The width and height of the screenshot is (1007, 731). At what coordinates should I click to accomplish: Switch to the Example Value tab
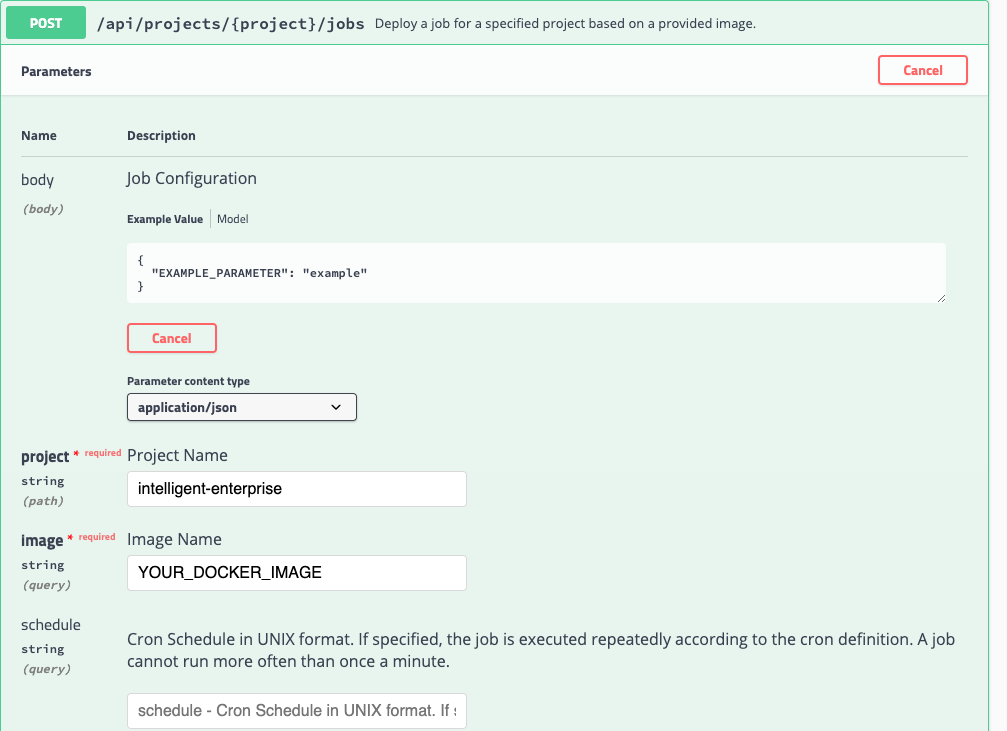(x=164, y=219)
